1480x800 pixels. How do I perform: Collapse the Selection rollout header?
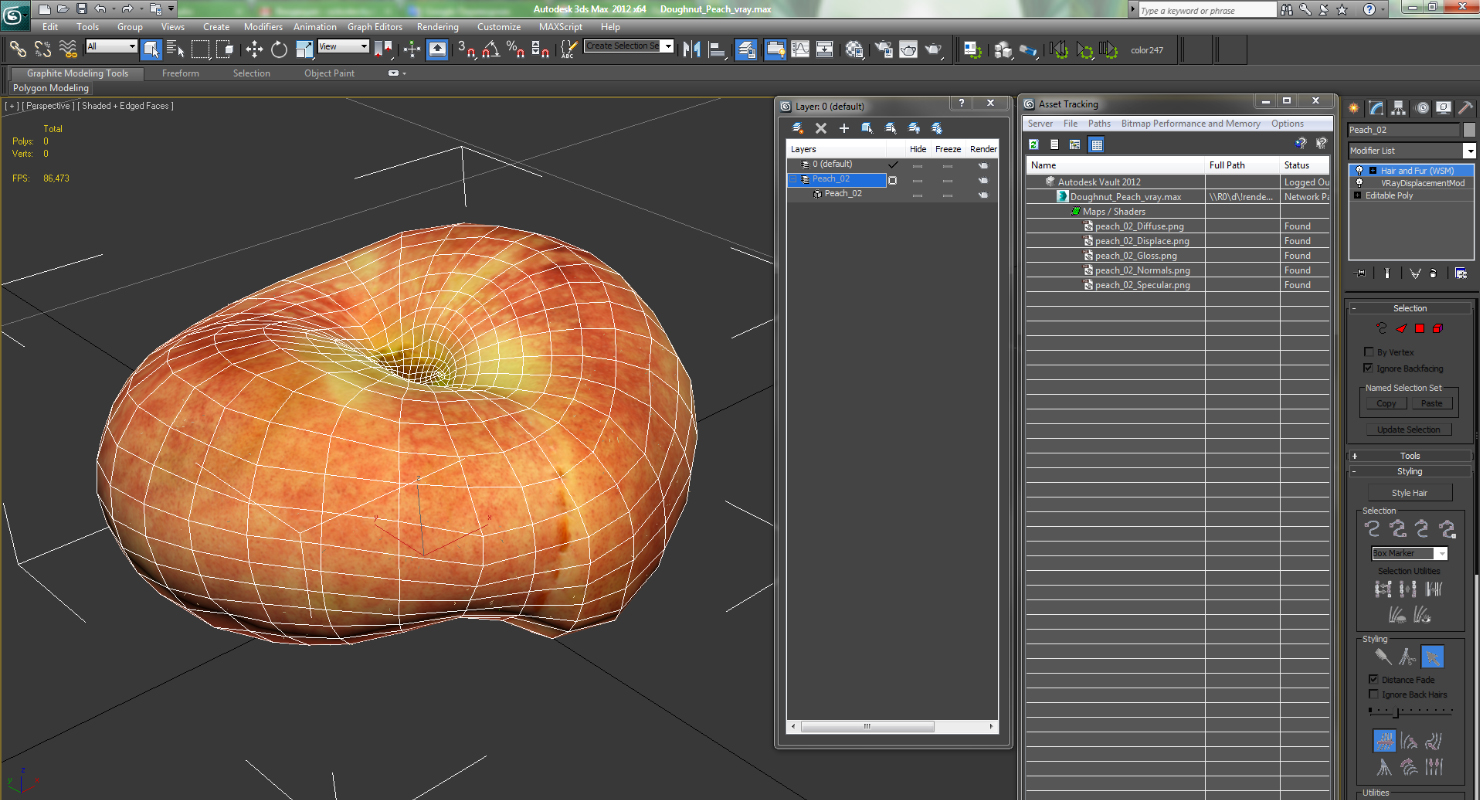tap(1410, 308)
